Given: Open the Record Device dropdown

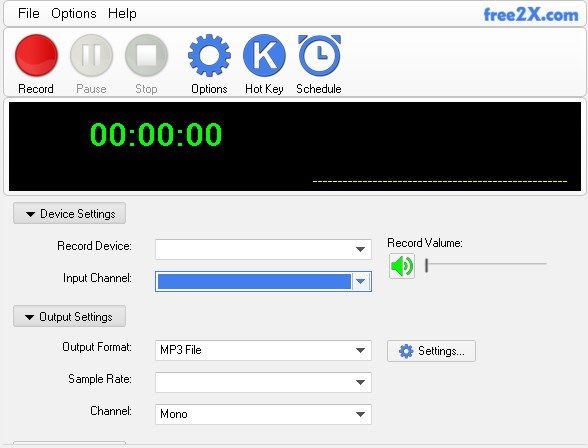Looking at the screenshot, I should tap(263, 249).
